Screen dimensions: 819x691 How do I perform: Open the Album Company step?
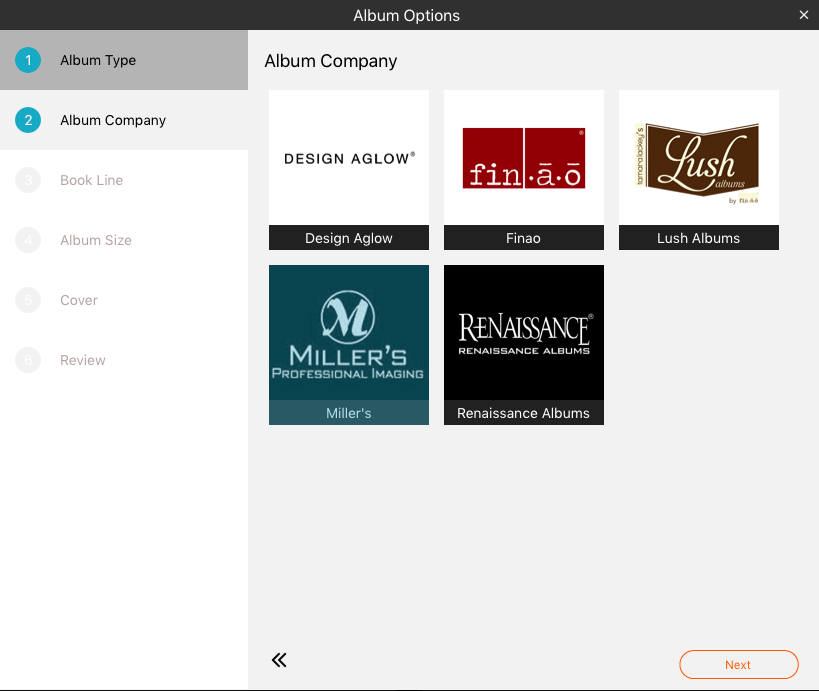pos(124,120)
